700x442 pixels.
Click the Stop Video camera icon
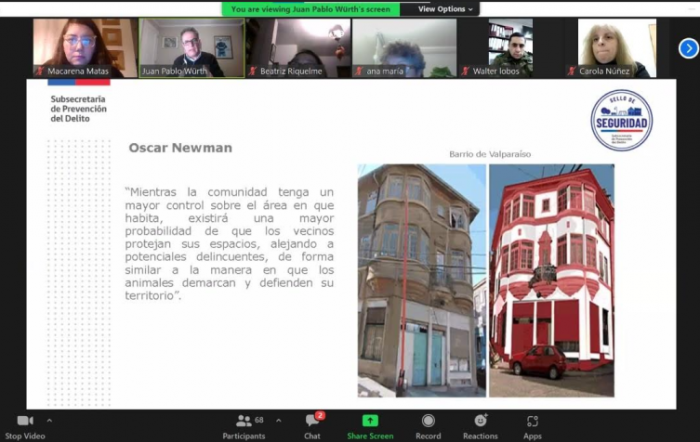point(25,421)
